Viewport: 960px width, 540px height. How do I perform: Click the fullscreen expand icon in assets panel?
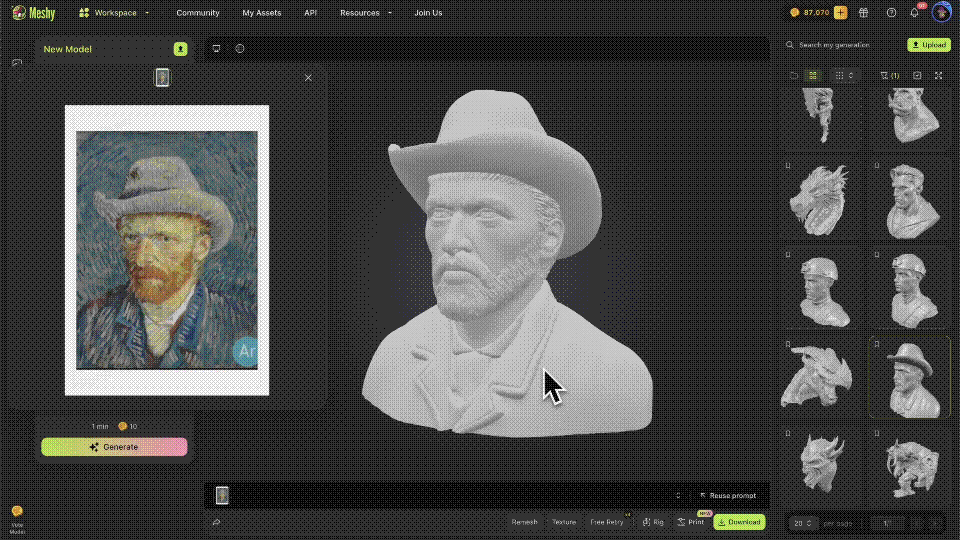coord(938,75)
